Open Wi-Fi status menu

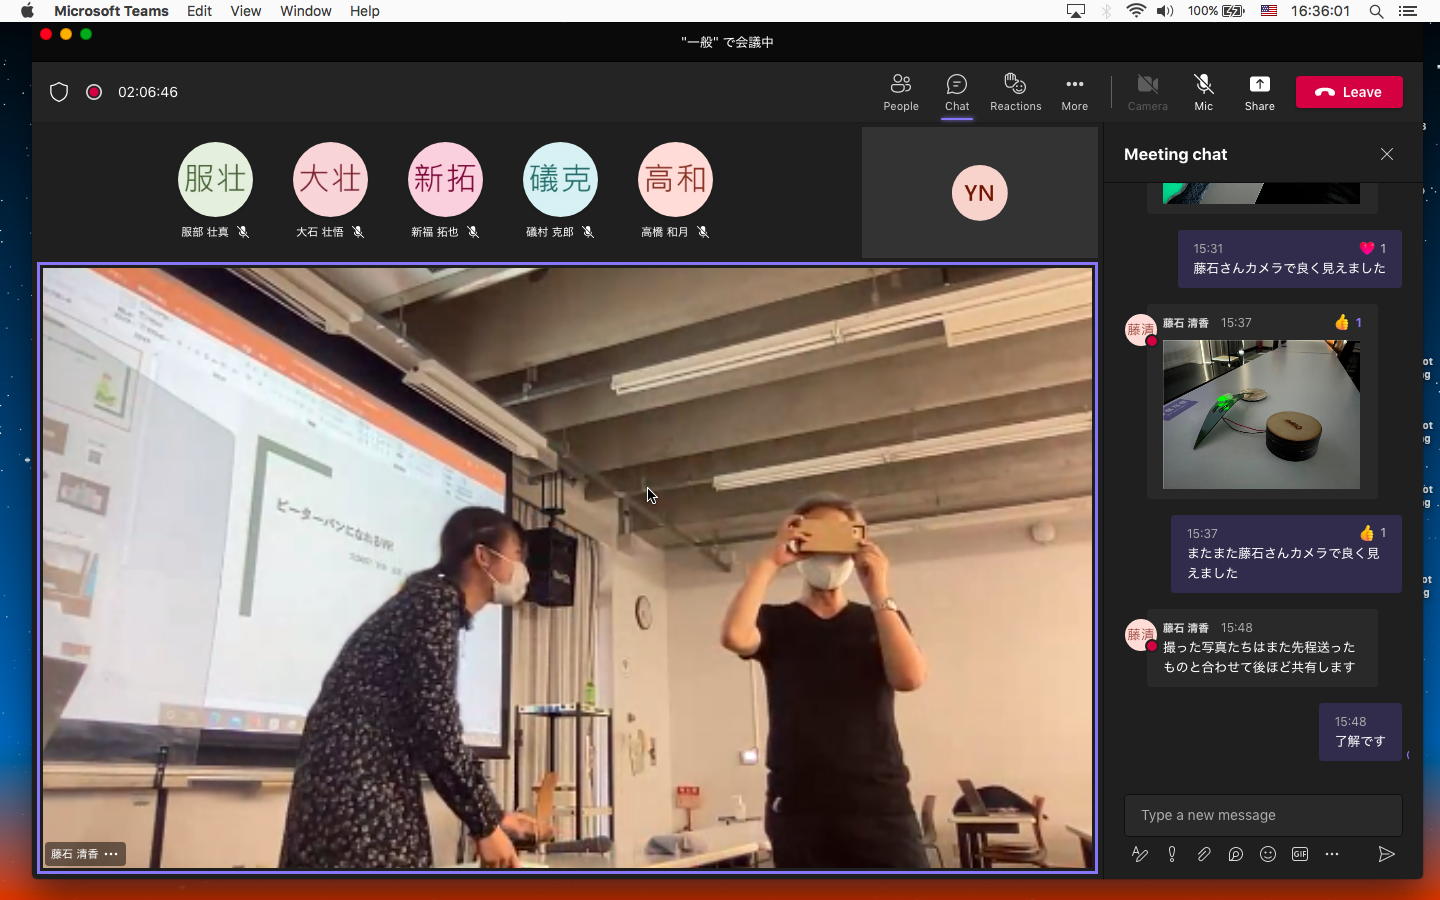click(1136, 11)
